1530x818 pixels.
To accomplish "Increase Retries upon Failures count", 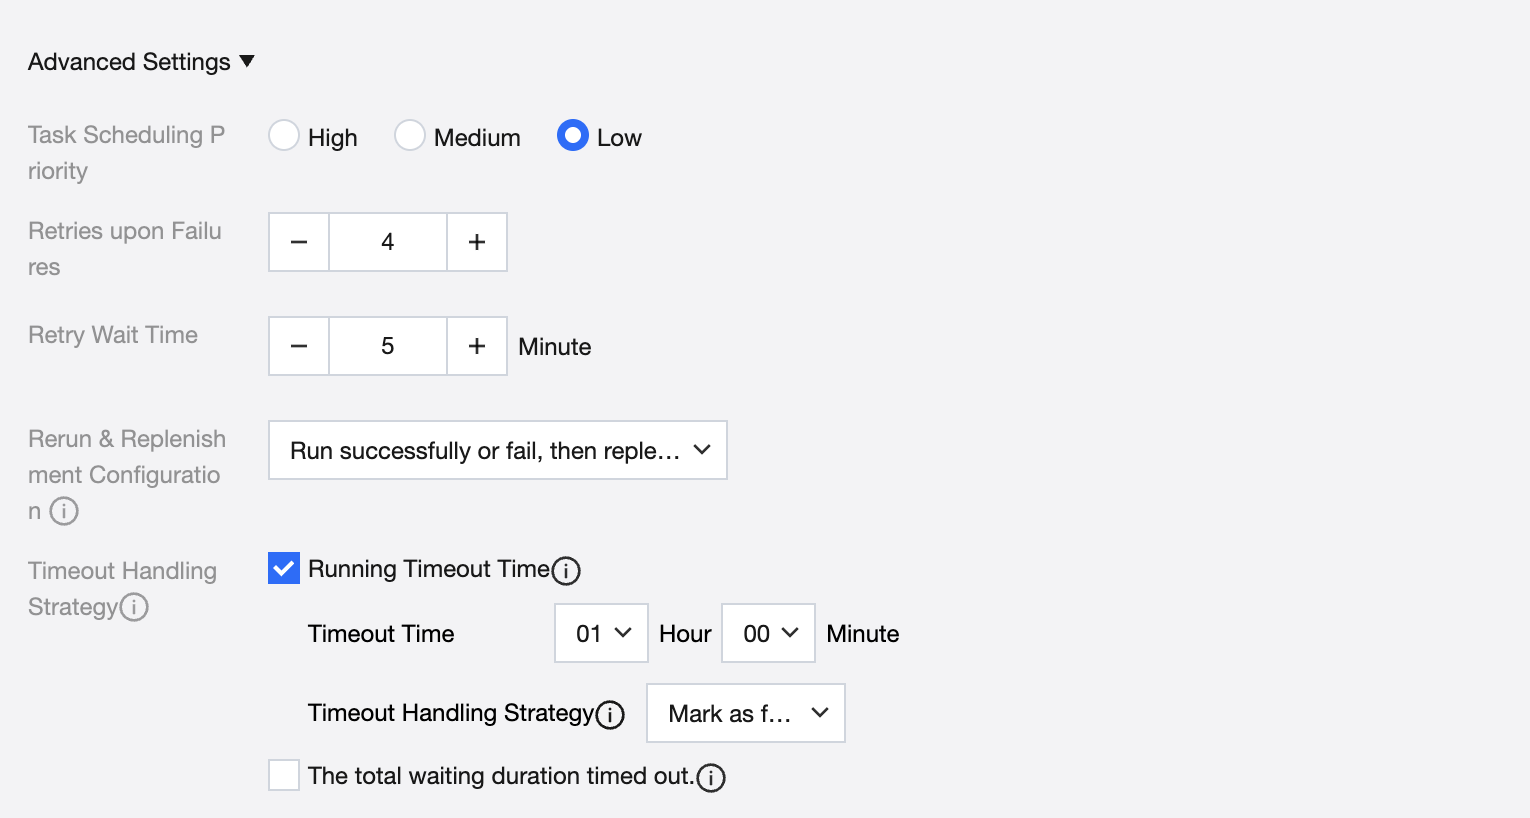I will click(x=477, y=242).
